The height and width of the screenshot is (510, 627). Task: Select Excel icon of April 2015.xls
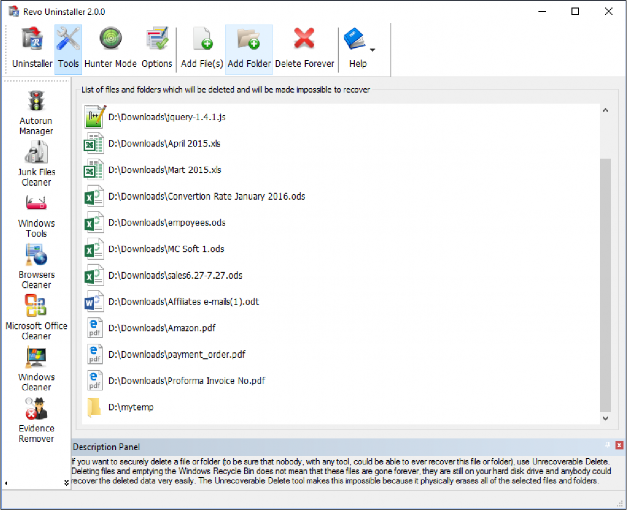tap(94, 144)
